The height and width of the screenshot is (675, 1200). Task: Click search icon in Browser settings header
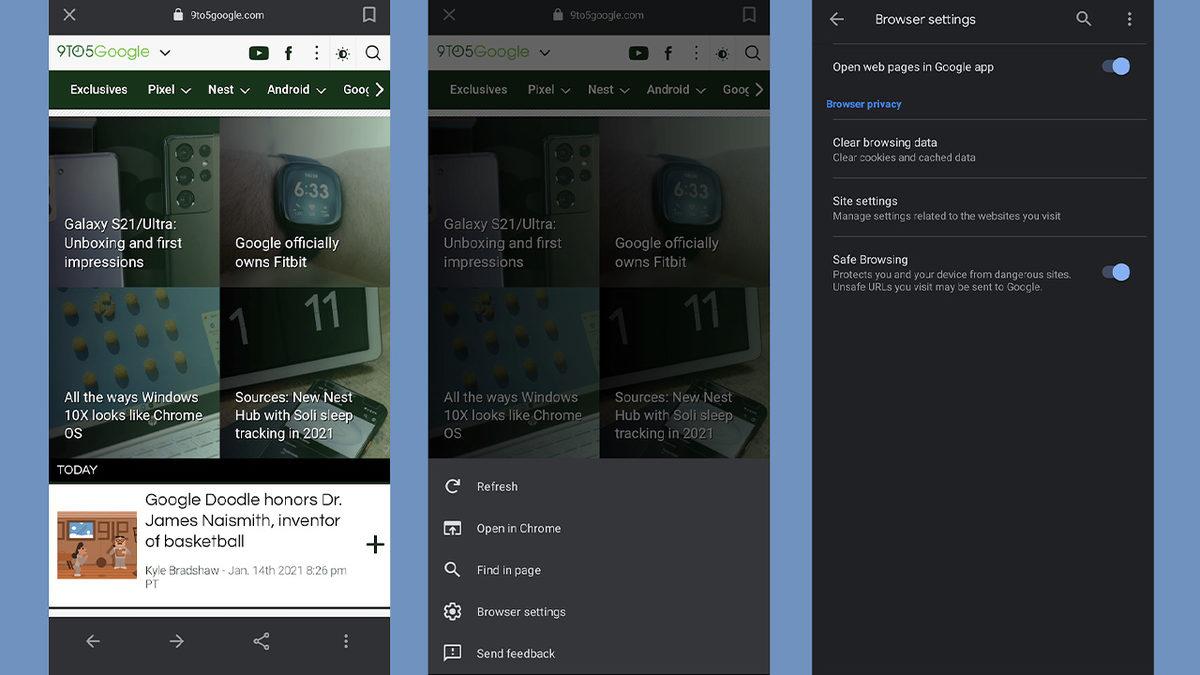pos(1083,18)
